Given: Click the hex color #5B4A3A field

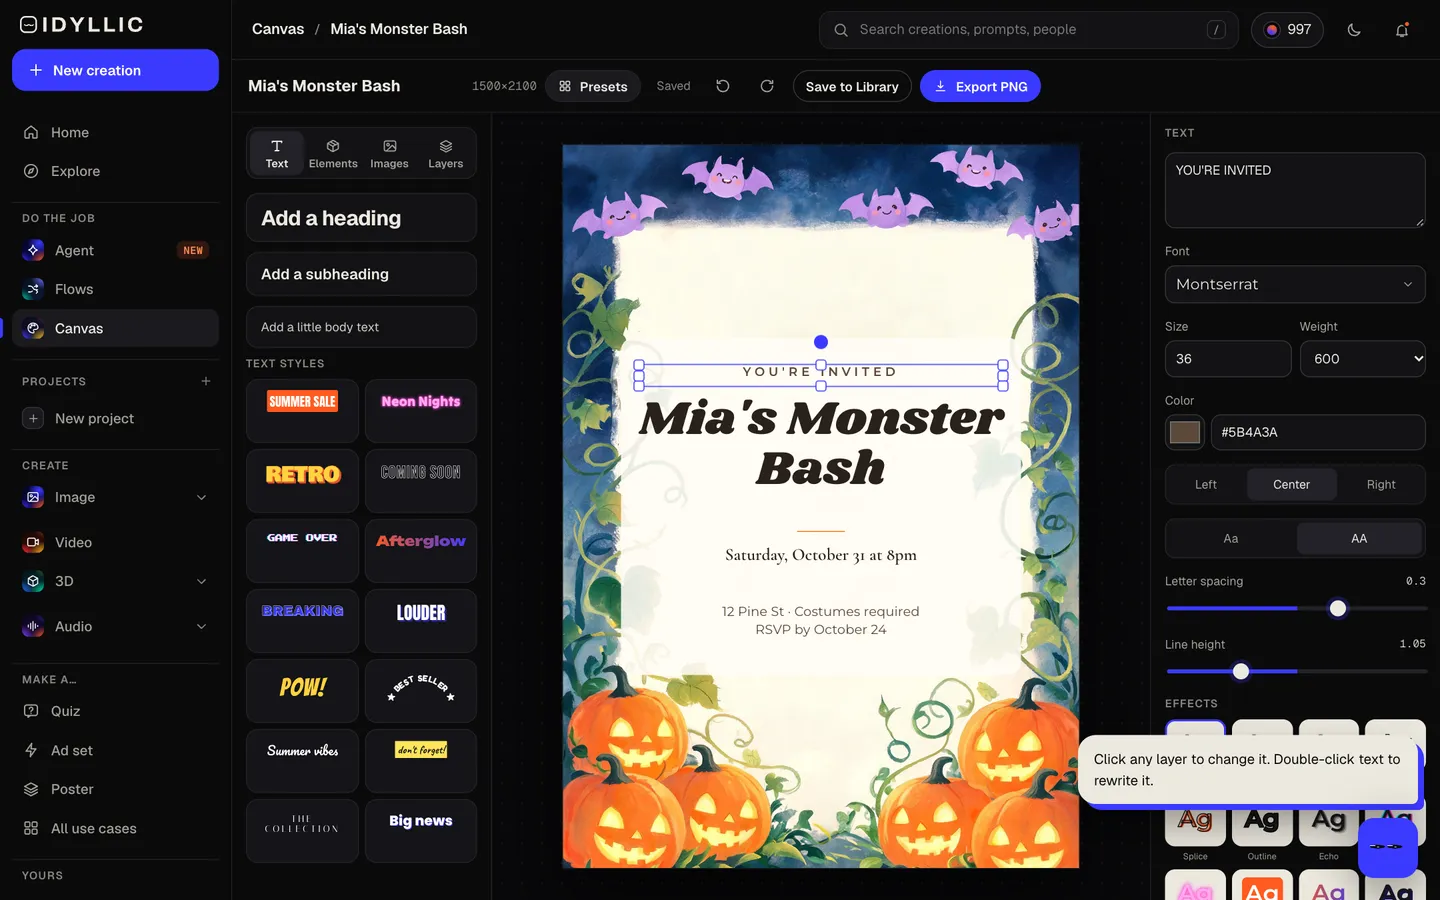Looking at the screenshot, I should pyautogui.click(x=1318, y=432).
